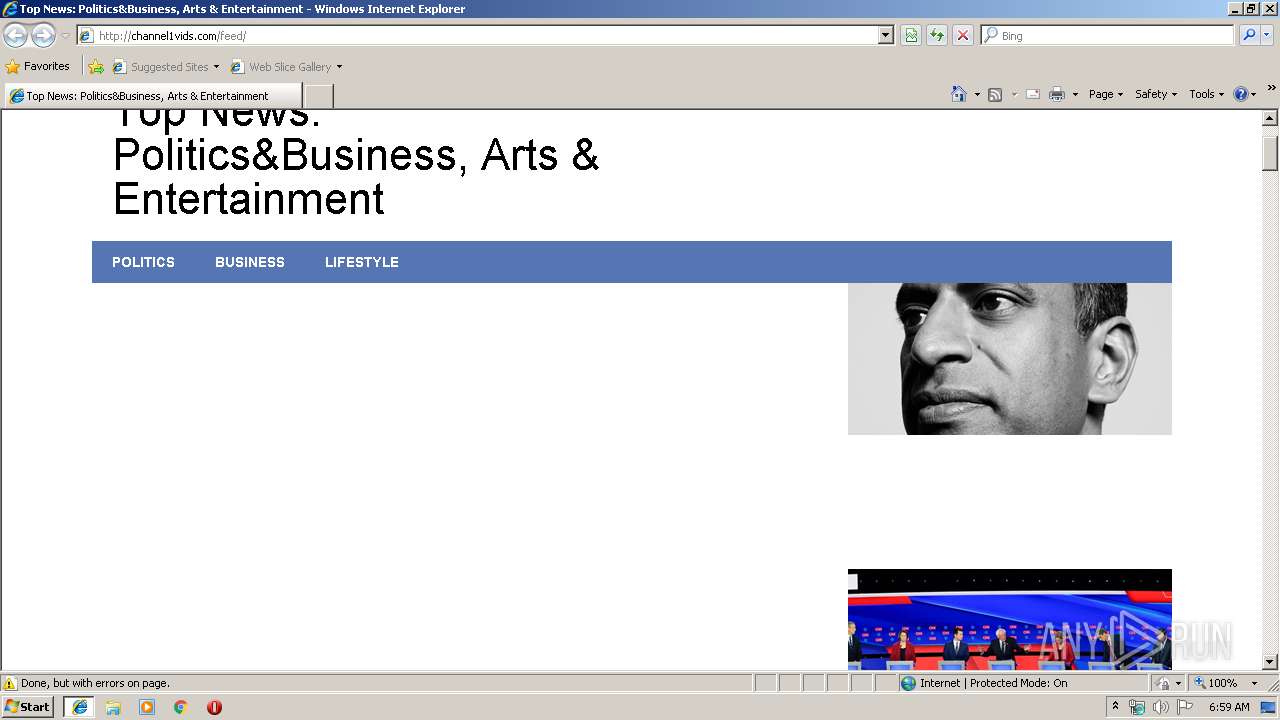Click the red Opera-style taskbar icon
The width and height of the screenshot is (1280, 720).
(x=214, y=707)
